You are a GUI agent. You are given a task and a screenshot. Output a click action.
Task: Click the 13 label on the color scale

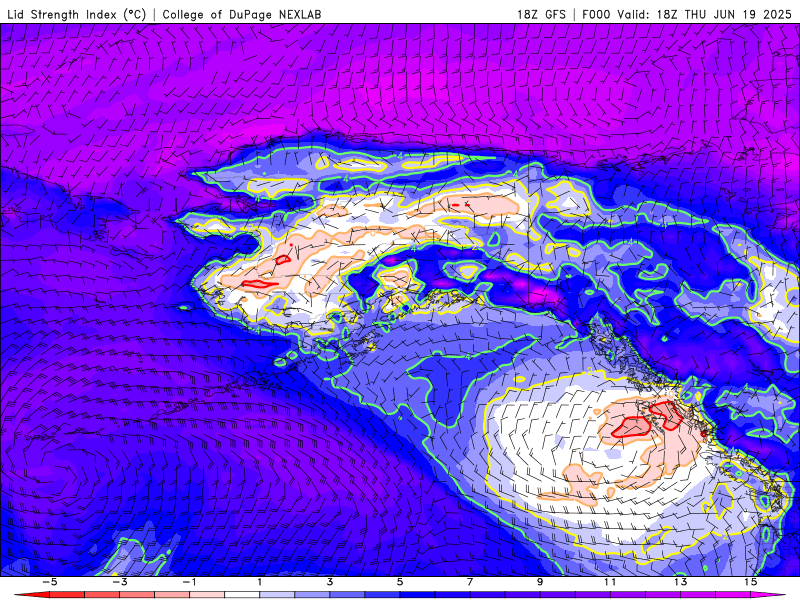coord(680,582)
